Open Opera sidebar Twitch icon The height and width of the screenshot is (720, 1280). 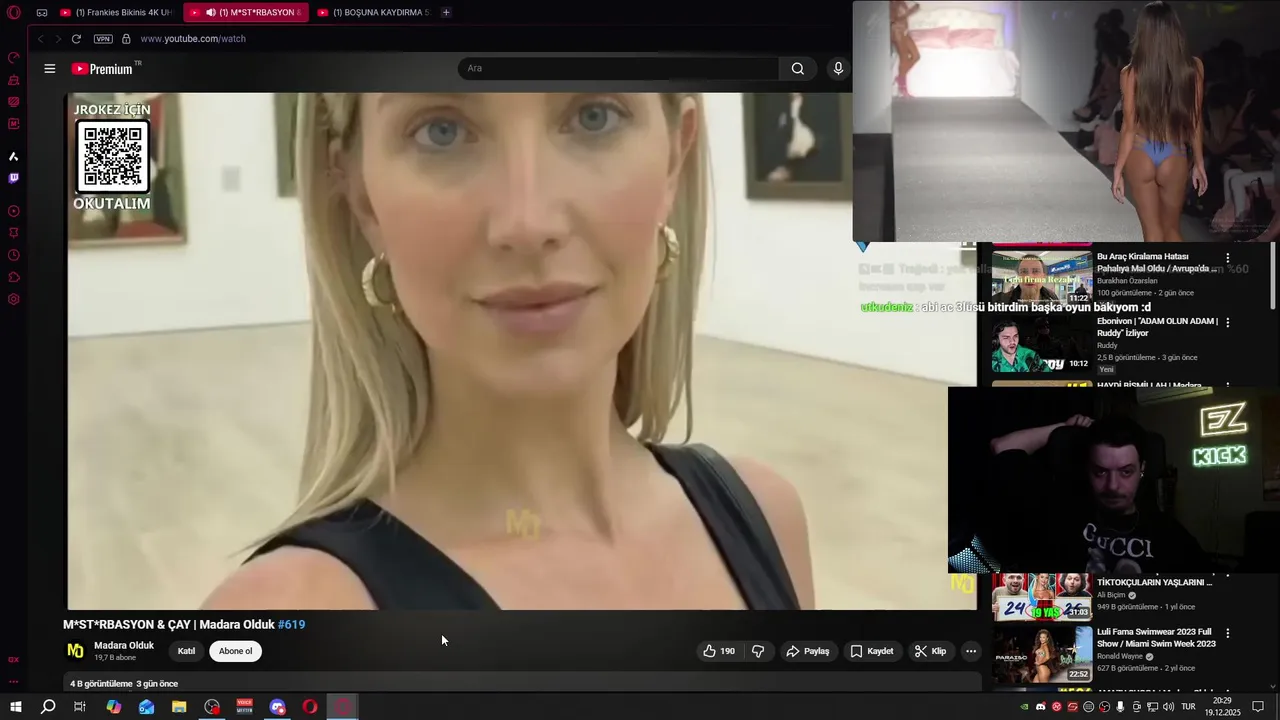(14, 178)
